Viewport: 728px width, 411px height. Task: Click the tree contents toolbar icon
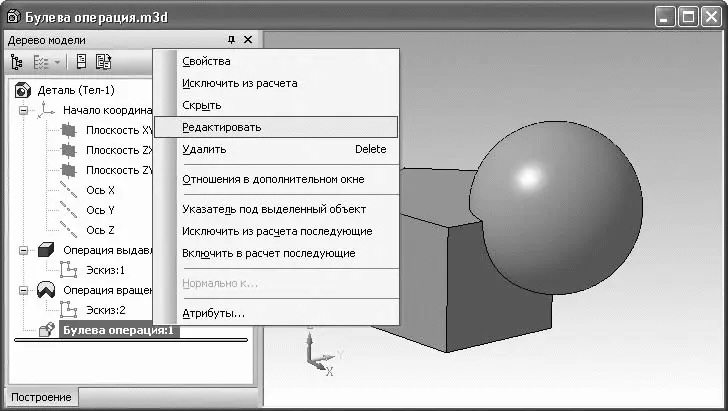coord(42,63)
